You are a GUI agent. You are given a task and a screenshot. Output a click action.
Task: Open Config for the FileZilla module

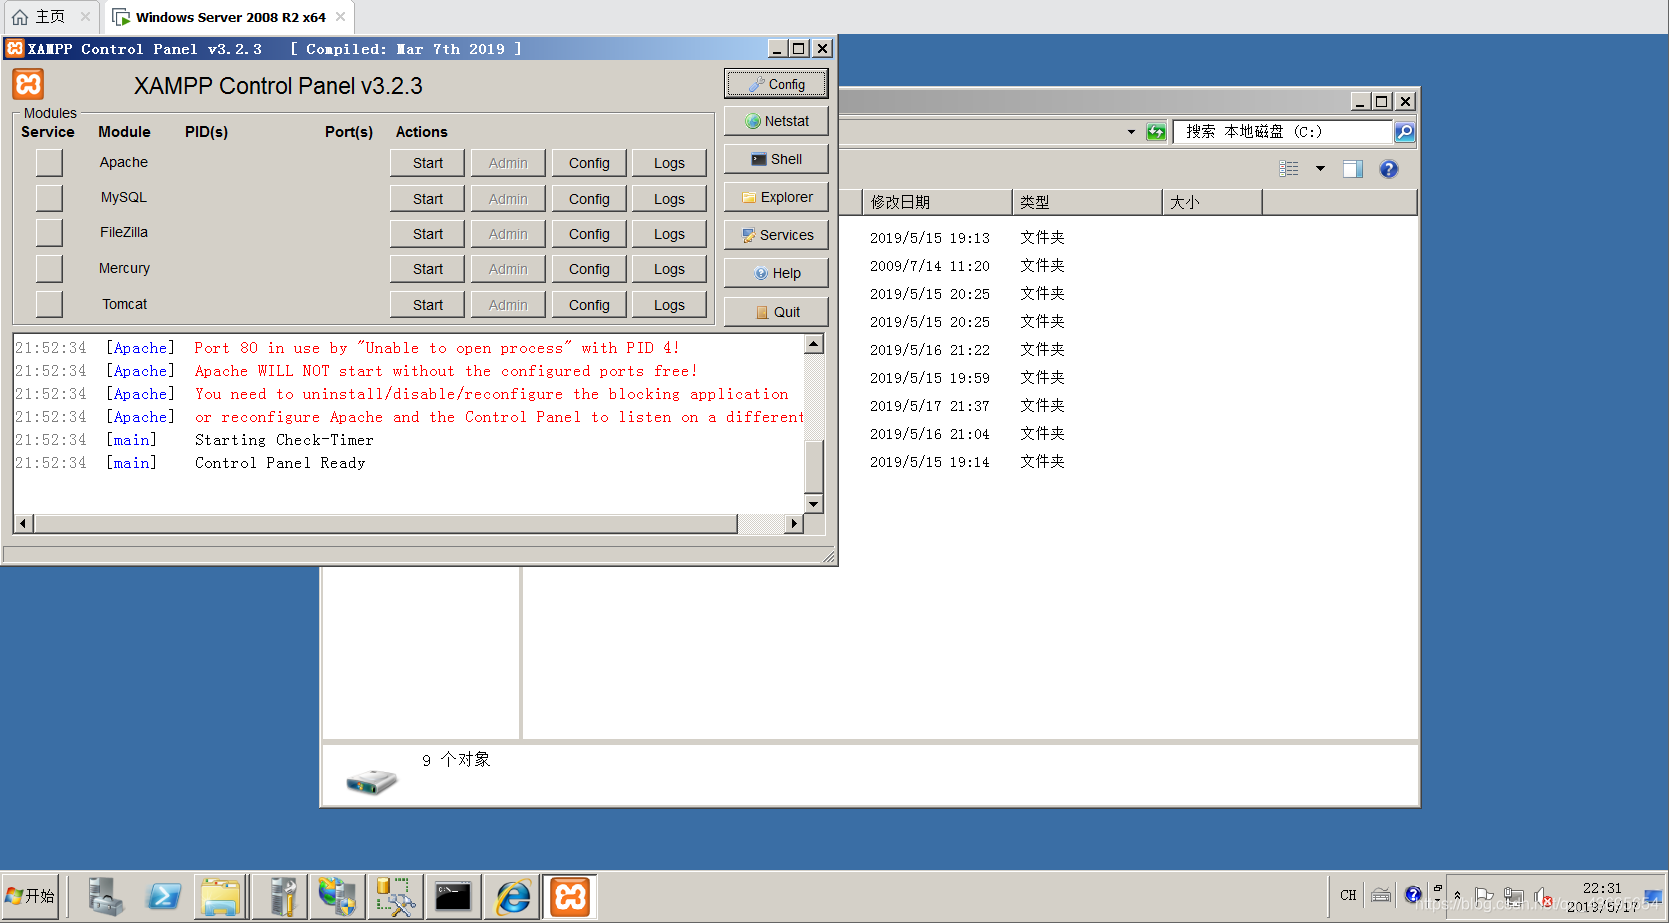click(x=589, y=234)
